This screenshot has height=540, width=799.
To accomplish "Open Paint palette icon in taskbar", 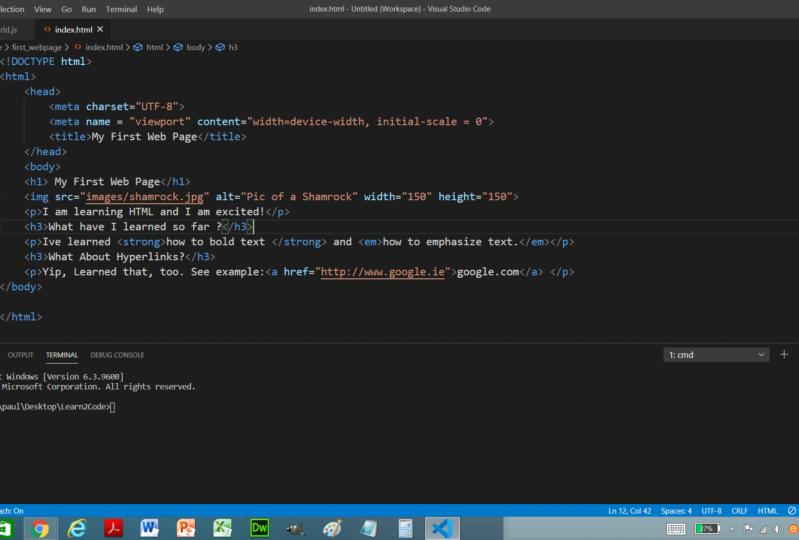I will (x=332, y=528).
